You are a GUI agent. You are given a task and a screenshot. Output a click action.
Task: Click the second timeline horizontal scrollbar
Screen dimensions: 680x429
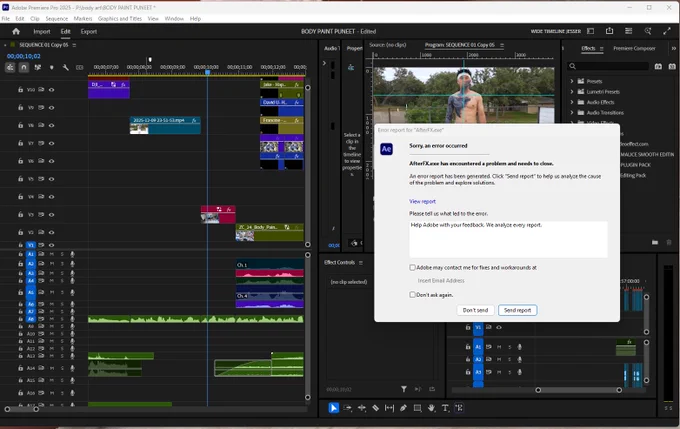[579, 390]
